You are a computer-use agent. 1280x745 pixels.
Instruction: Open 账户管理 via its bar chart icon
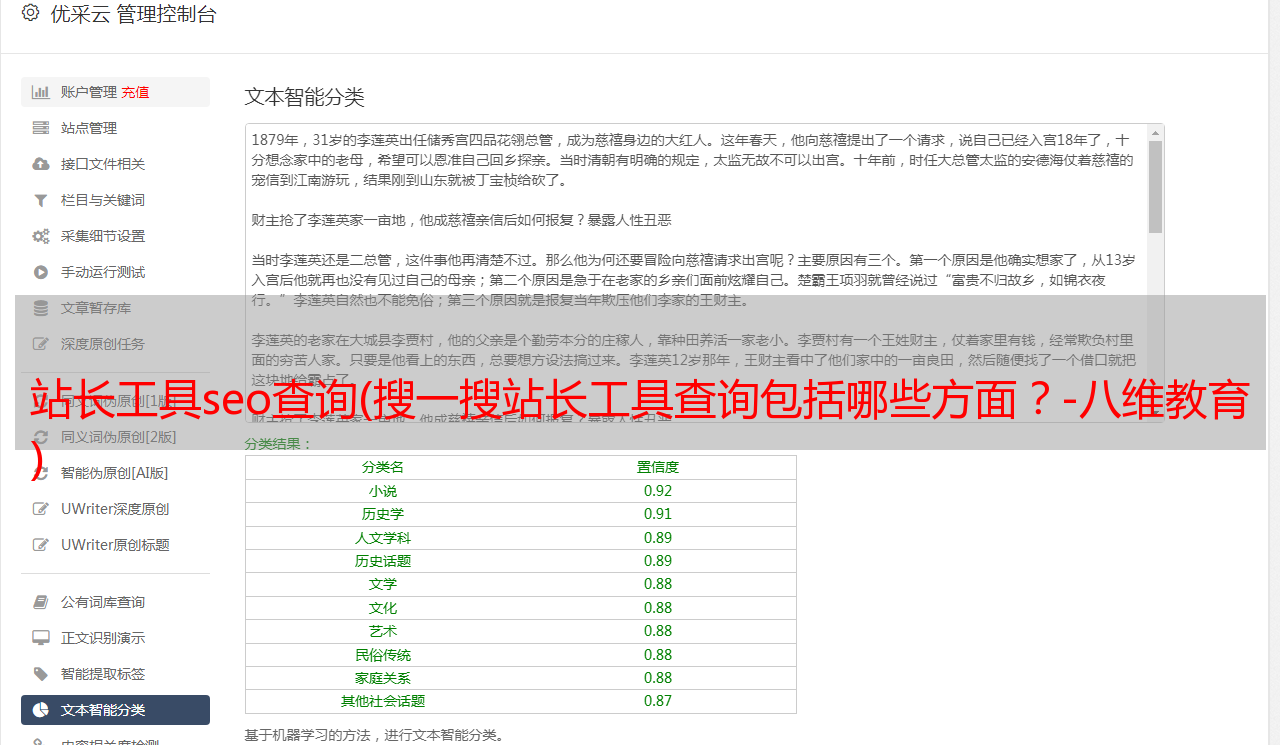point(41,92)
